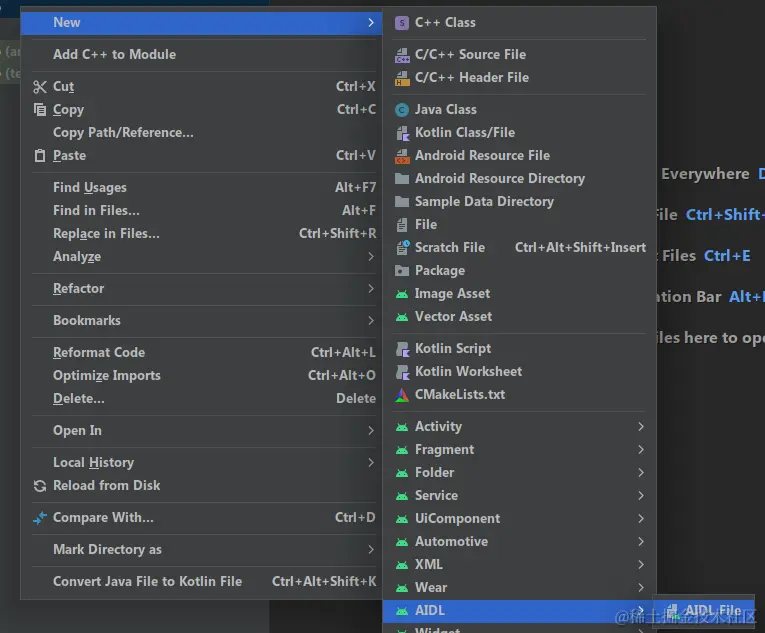This screenshot has width=765, height=633.
Task: Click the Java Class icon
Action: point(402,110)
